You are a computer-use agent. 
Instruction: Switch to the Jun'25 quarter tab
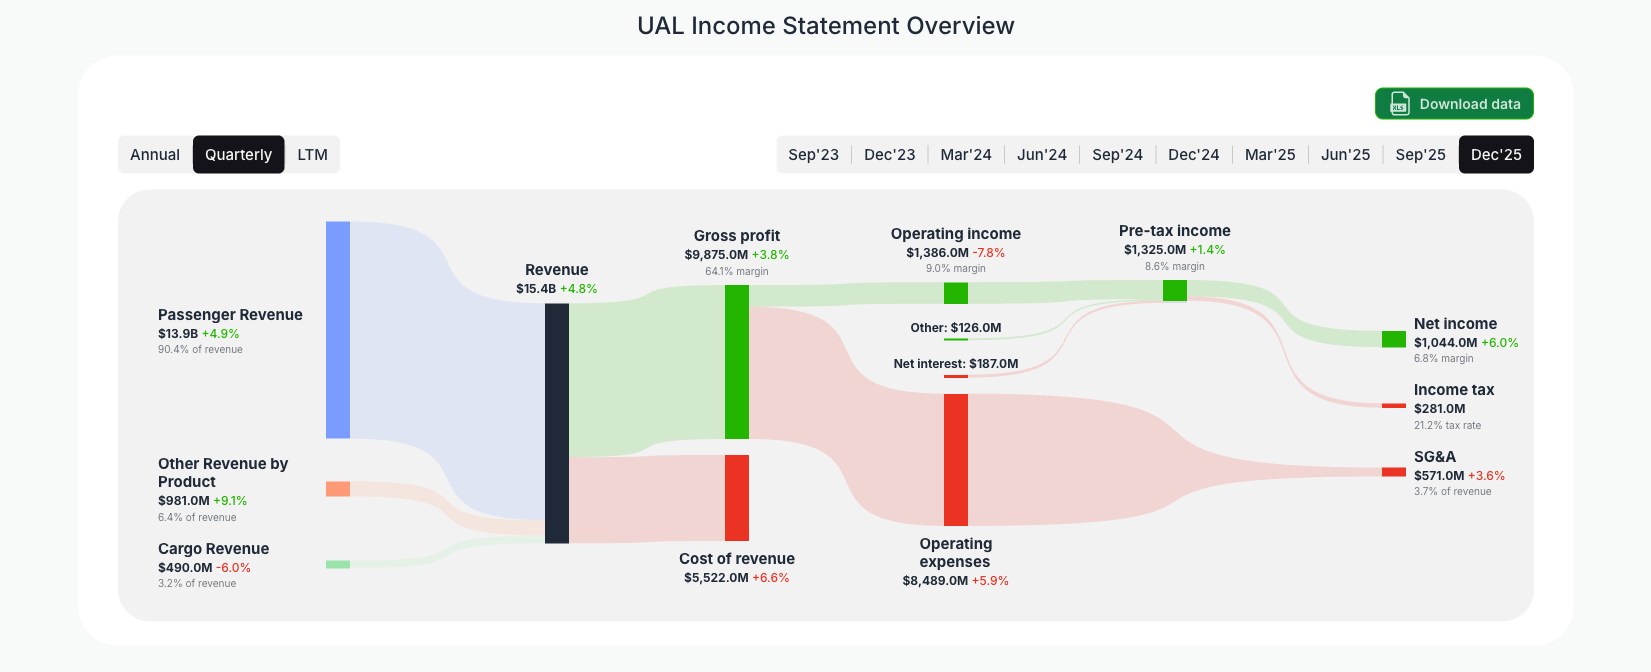tap(1345, 154)
